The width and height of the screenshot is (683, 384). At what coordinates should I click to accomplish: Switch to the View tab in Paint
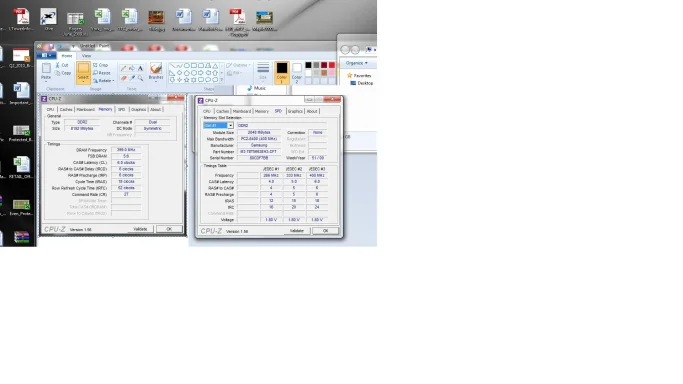pyautogui.click(x=86, y=56)
